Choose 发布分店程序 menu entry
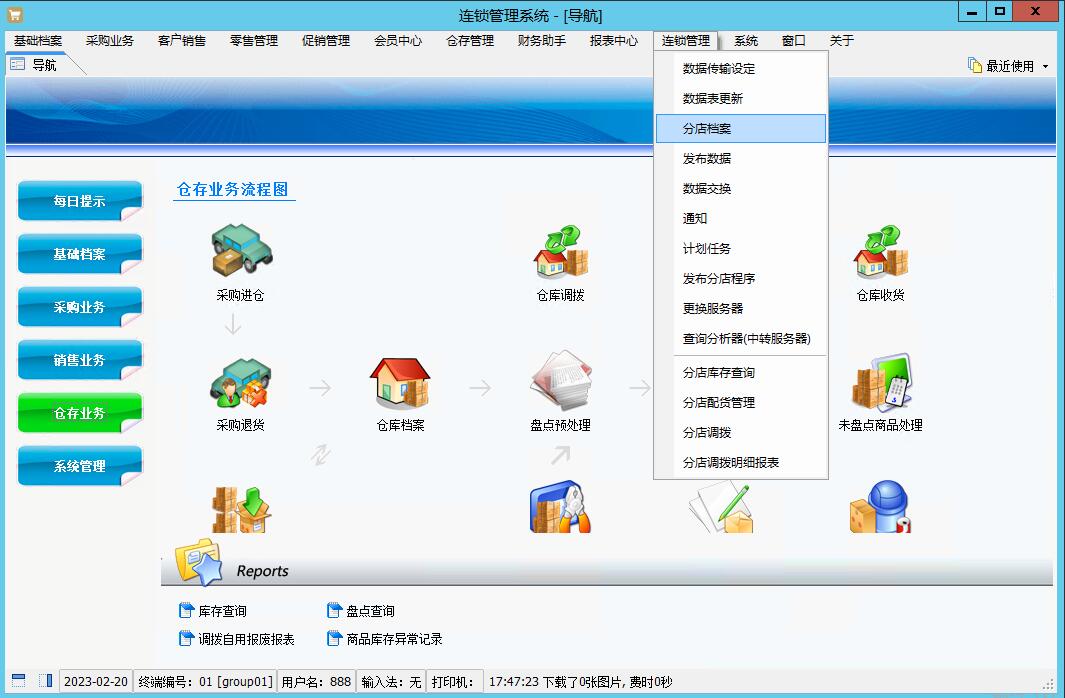Viewport: 1065px width, 698px height. 741,278
